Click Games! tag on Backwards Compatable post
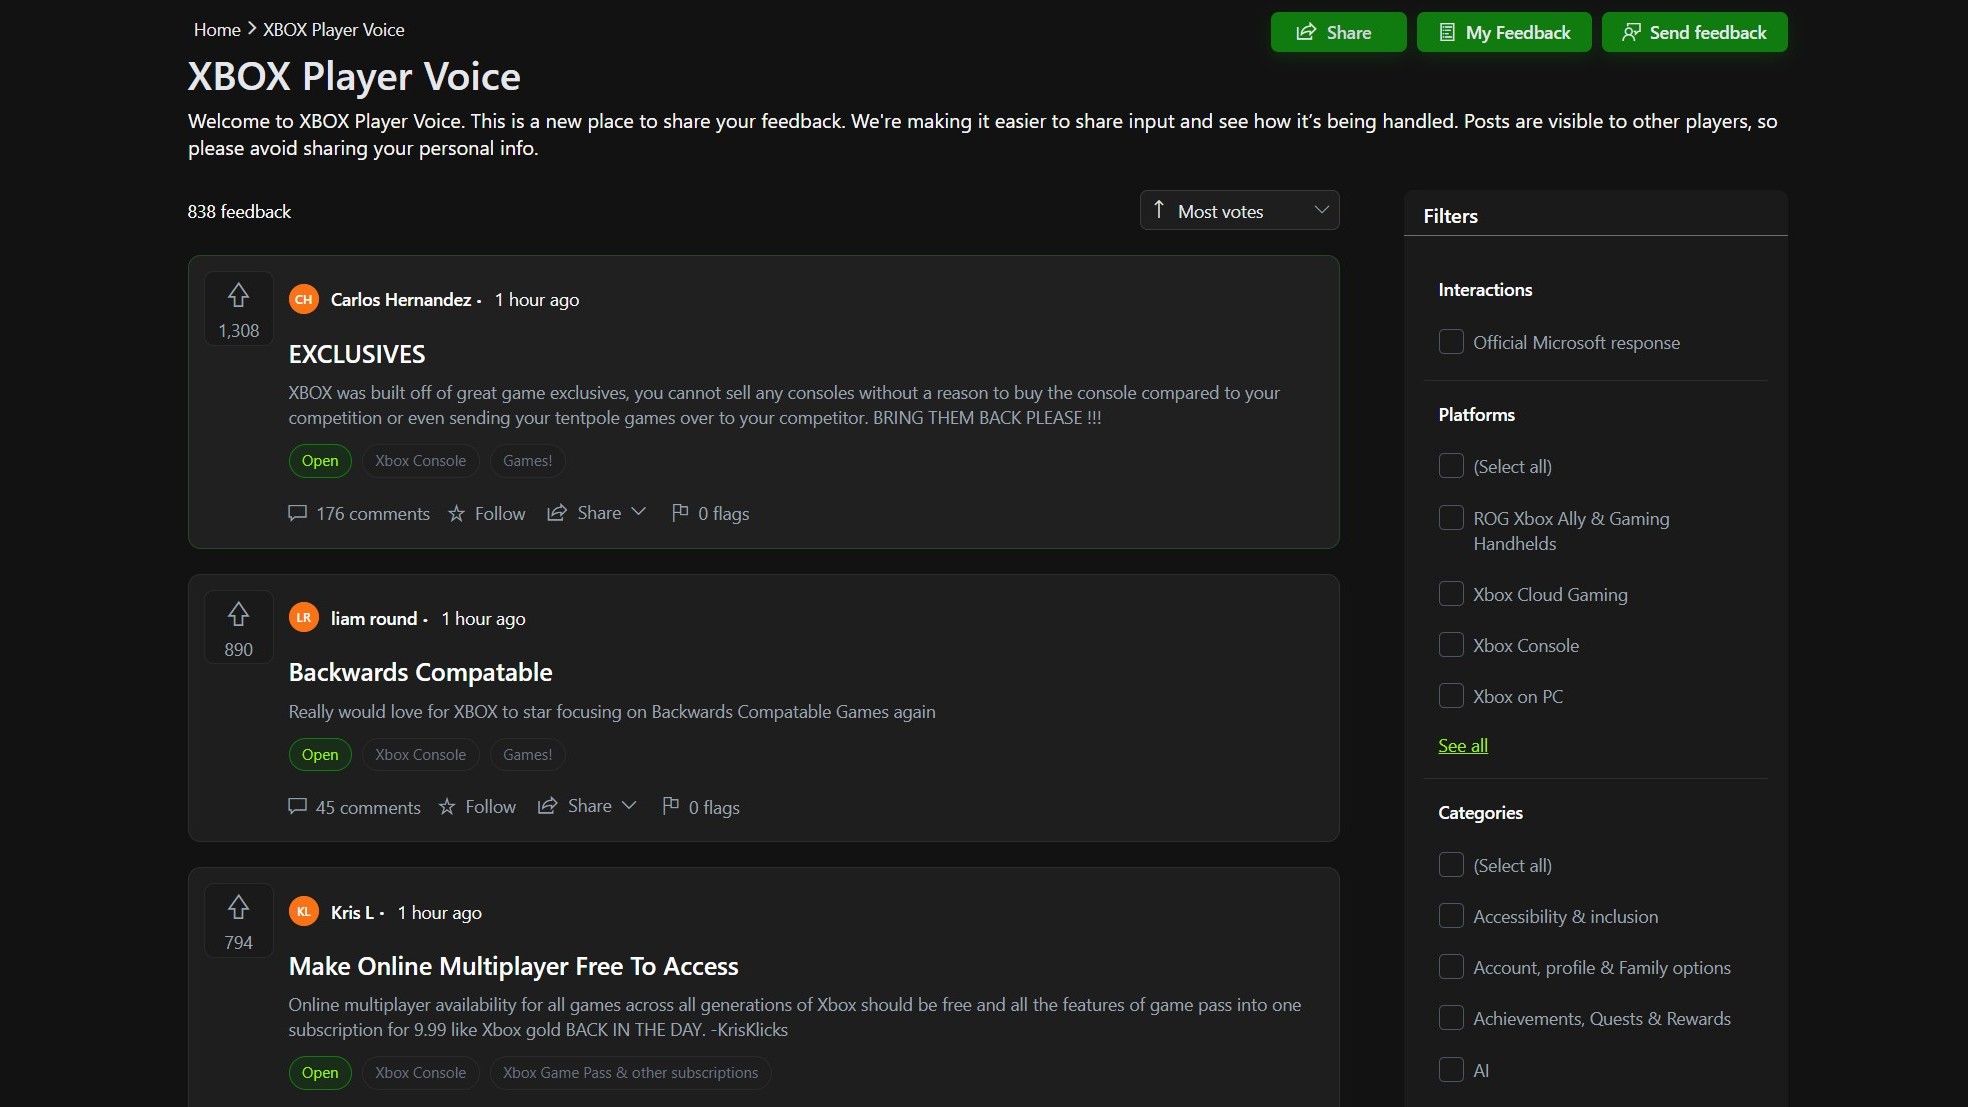This screenshot has height=1107, width=1968. click(527, 755)
